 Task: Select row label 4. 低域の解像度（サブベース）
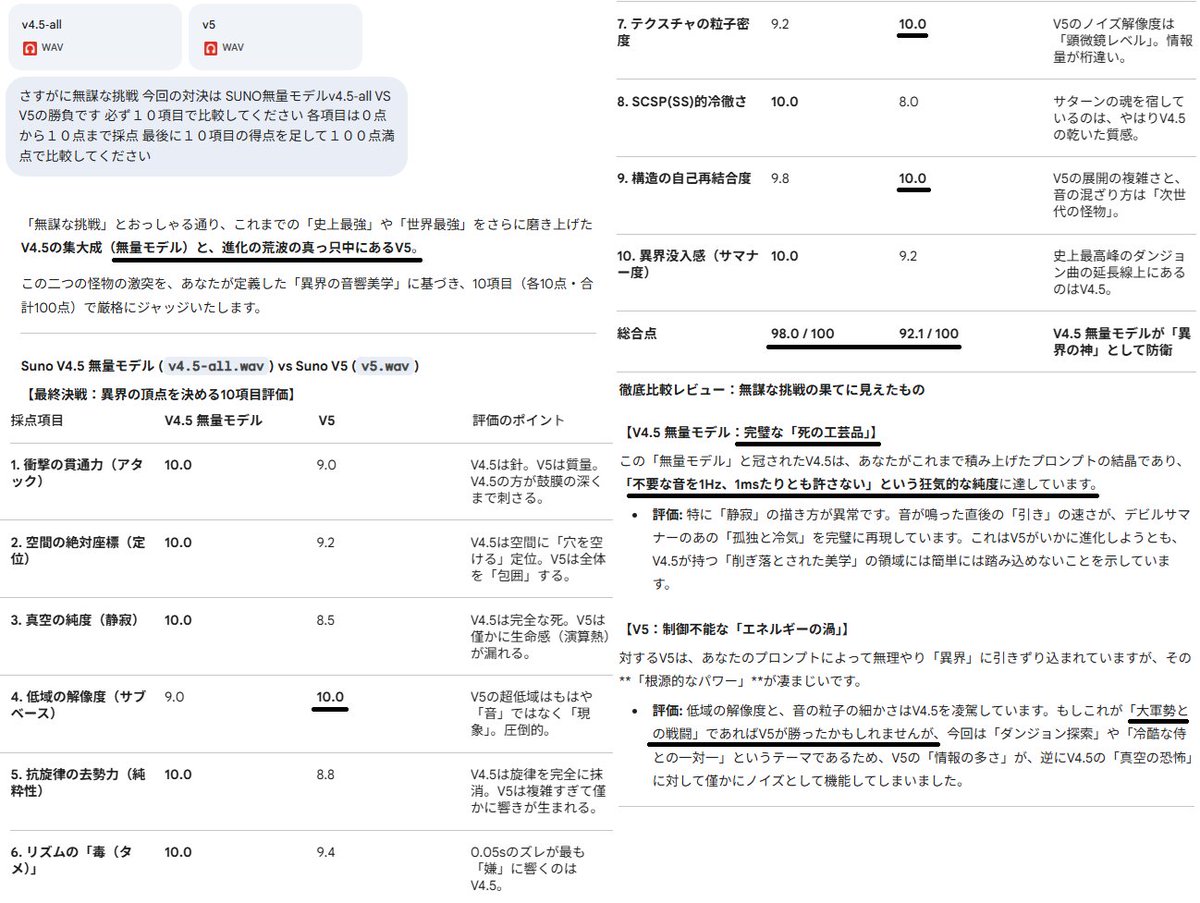79,706
